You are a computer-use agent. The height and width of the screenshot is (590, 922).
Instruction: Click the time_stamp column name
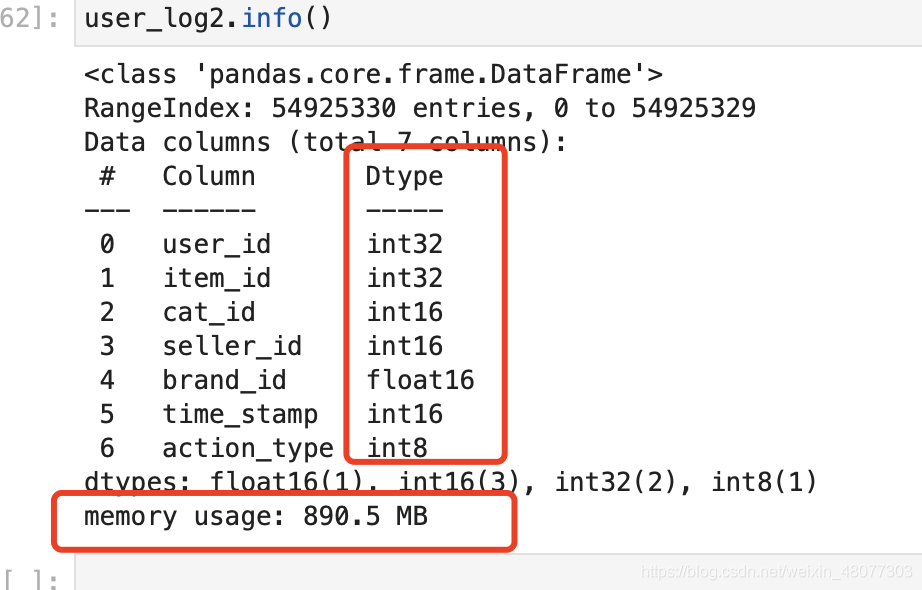coord(240,415)
